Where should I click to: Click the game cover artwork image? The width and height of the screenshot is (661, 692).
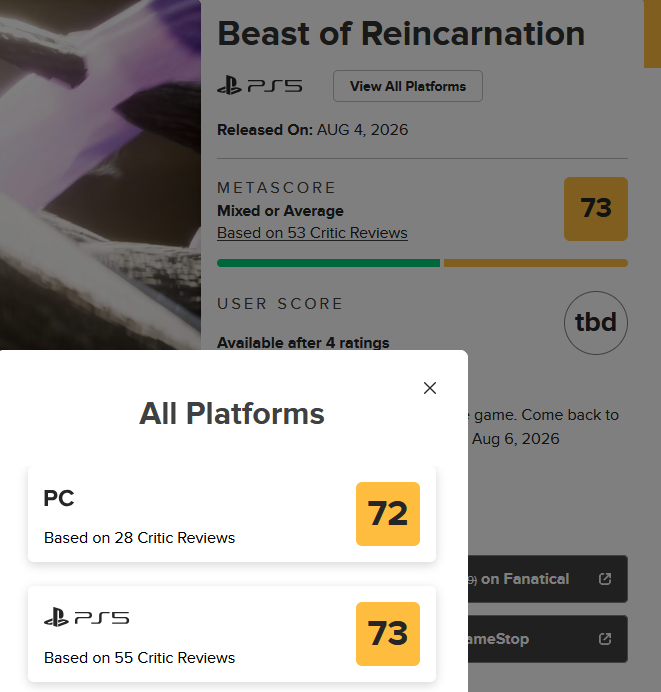(100, 175)
